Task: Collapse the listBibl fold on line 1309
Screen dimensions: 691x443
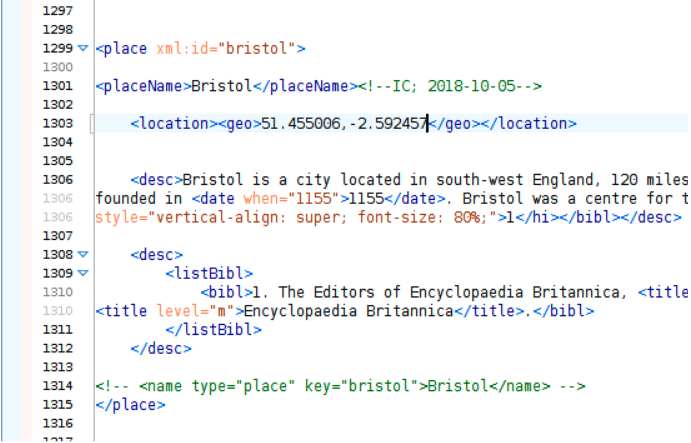Action: [83, 273]
